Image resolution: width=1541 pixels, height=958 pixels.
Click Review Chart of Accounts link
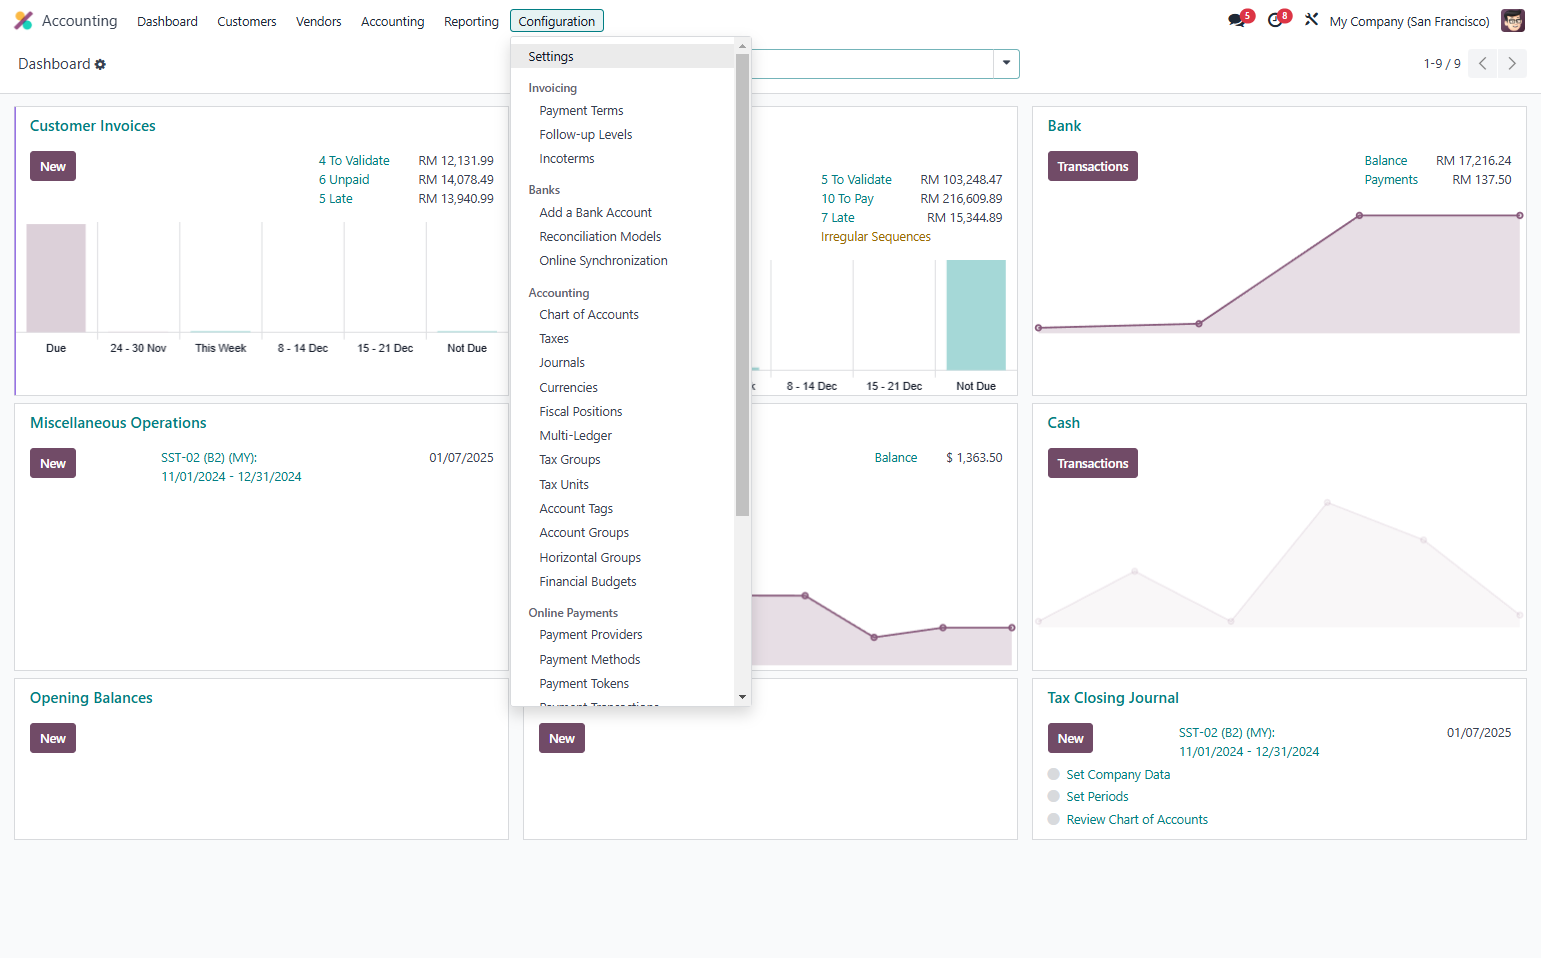(1137, 820)
